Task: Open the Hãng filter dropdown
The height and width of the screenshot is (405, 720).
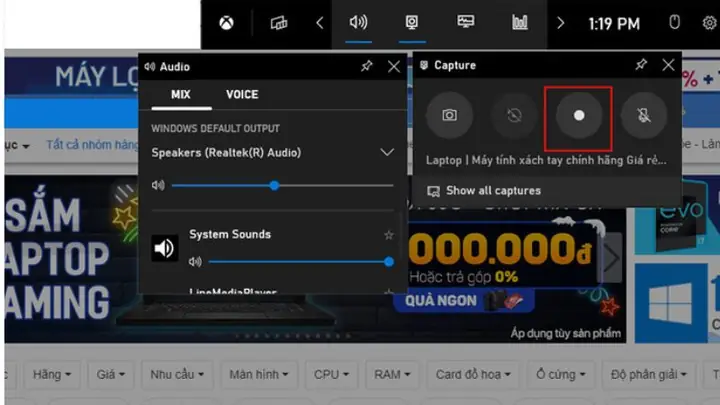Action: (51, 375)
